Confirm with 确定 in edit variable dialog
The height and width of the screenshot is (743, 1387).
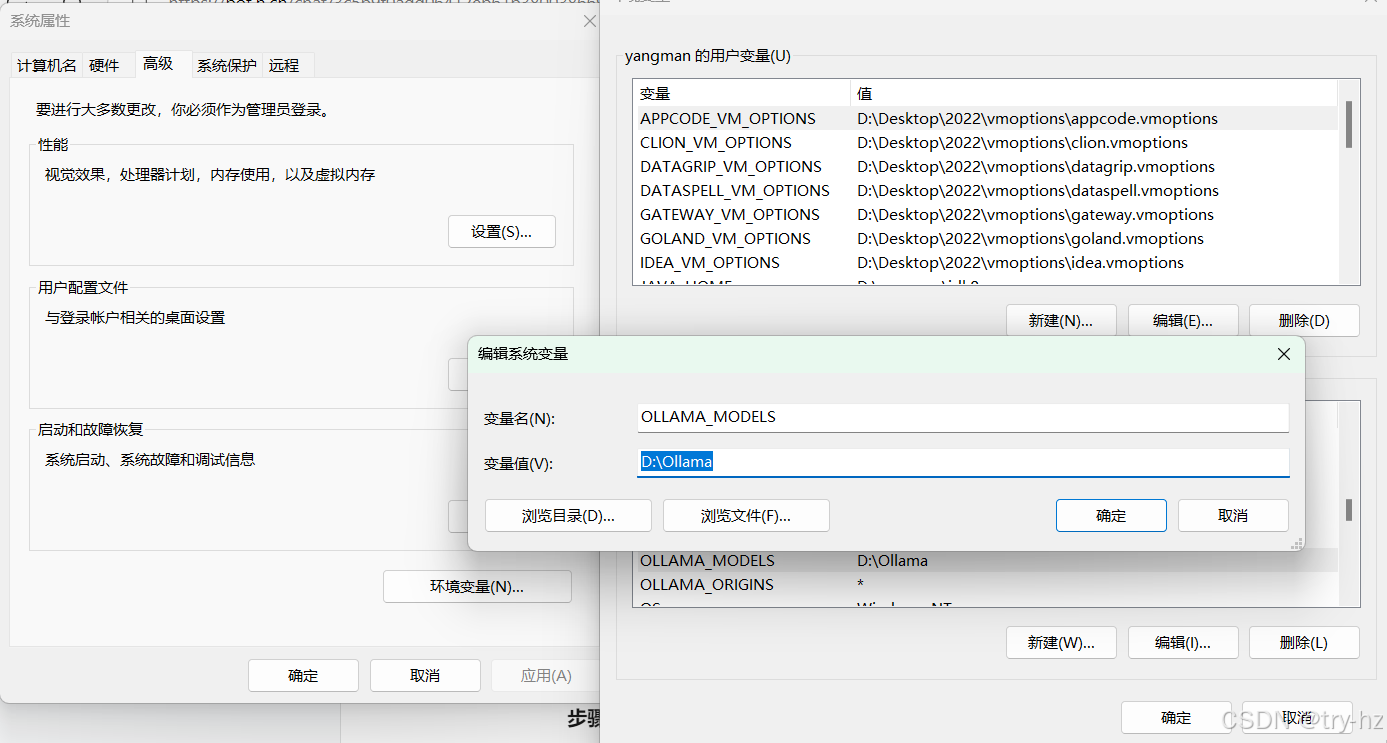click(x=1111, y=516)
